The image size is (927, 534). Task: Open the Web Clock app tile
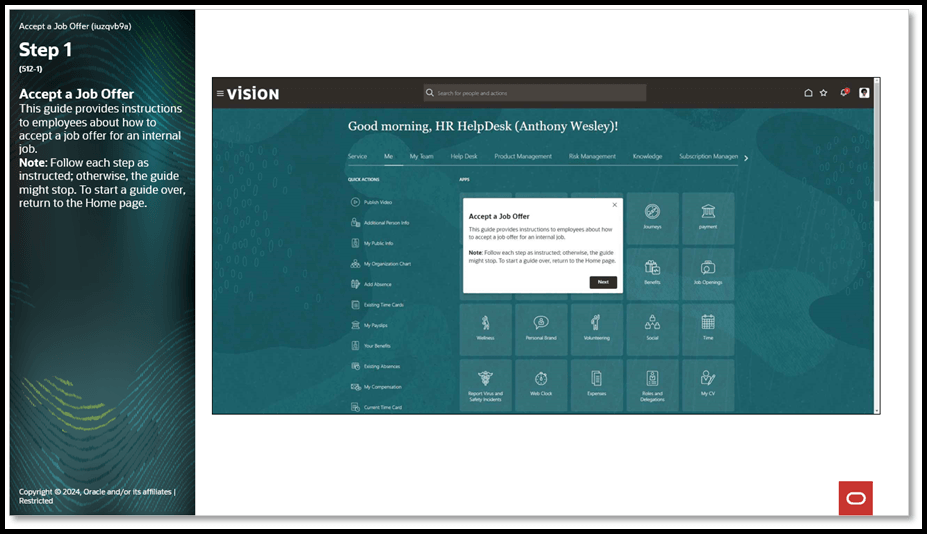click(541, 385)
